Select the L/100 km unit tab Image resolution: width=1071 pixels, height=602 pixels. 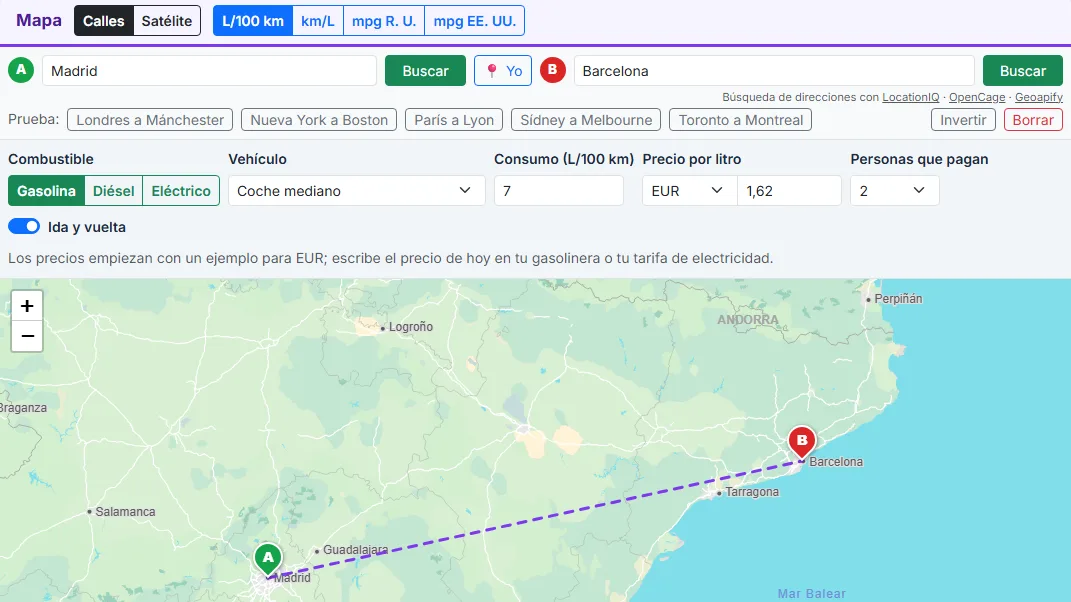click(x=253, y=20)
